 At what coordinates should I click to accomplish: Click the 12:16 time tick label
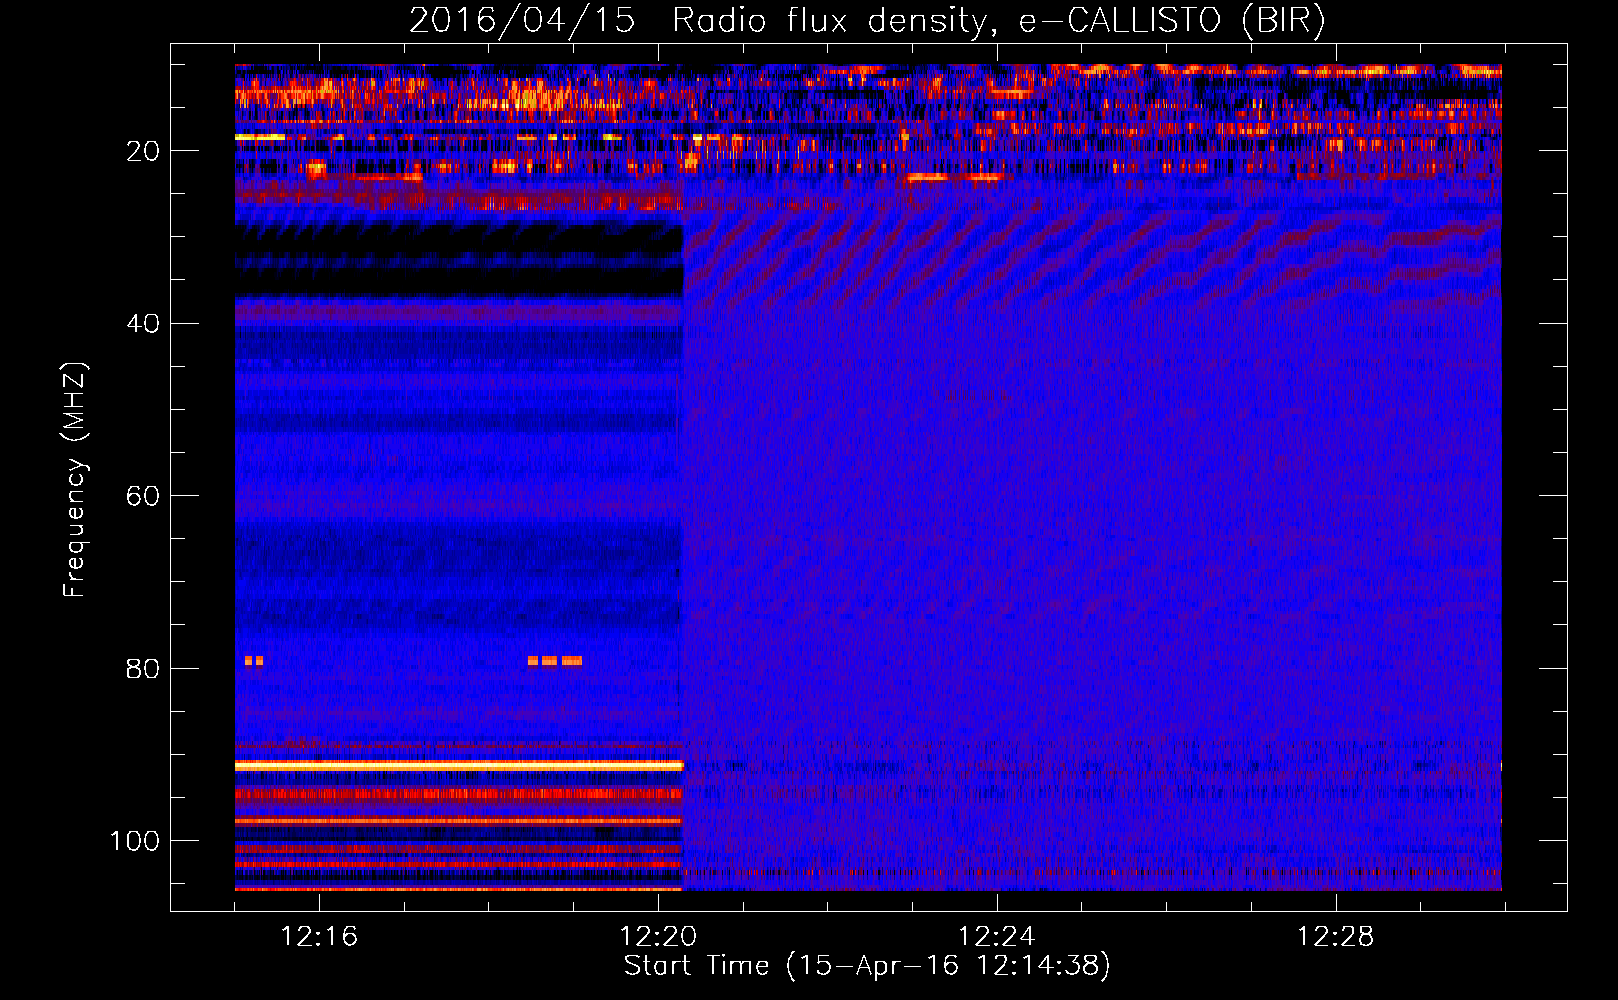pyautogui.click(x=319, y=936)
